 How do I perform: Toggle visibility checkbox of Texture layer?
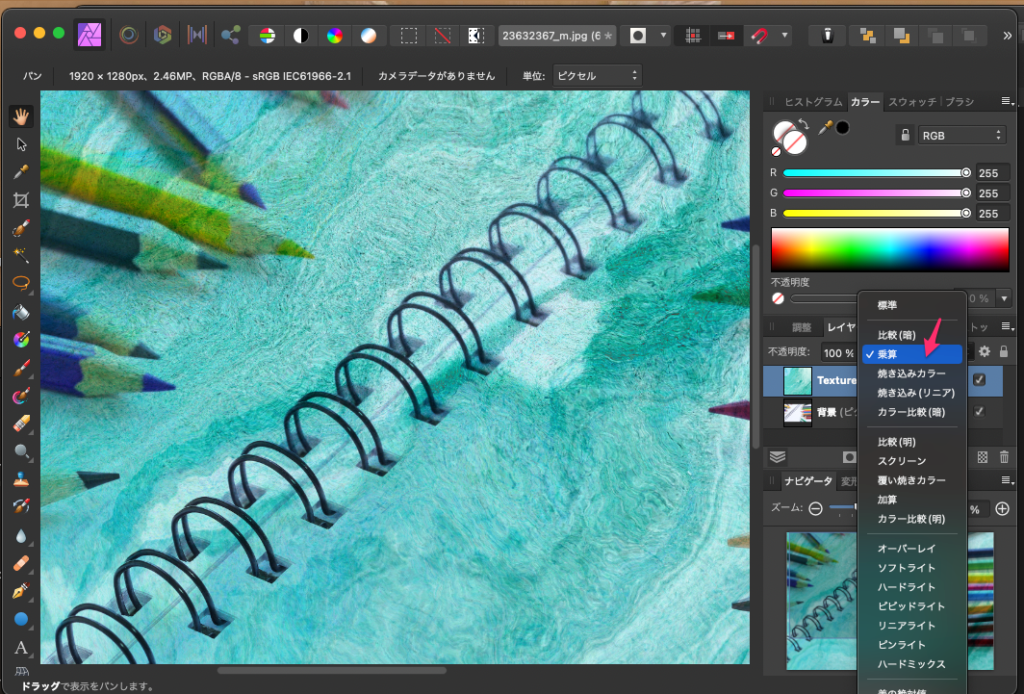[x=980, y=380]
